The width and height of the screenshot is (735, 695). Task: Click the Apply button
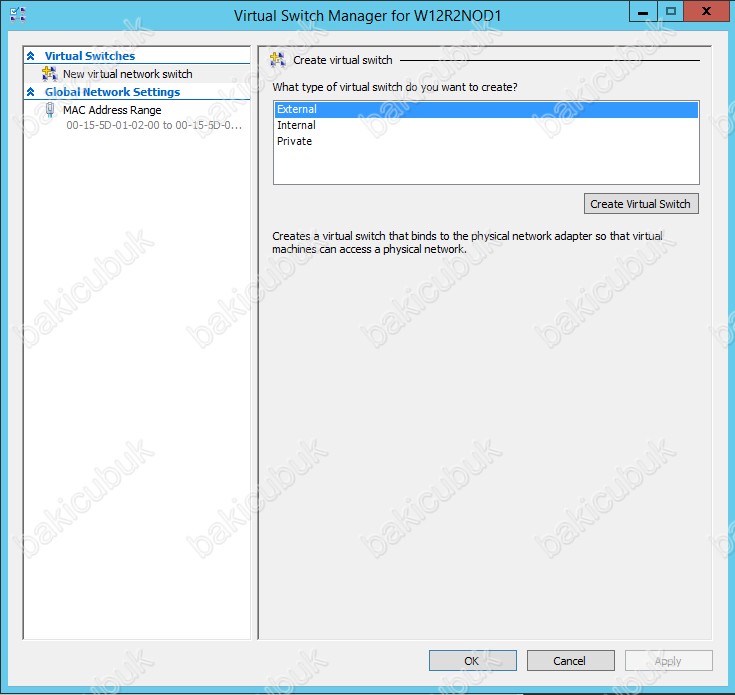[x=668, y=660]
